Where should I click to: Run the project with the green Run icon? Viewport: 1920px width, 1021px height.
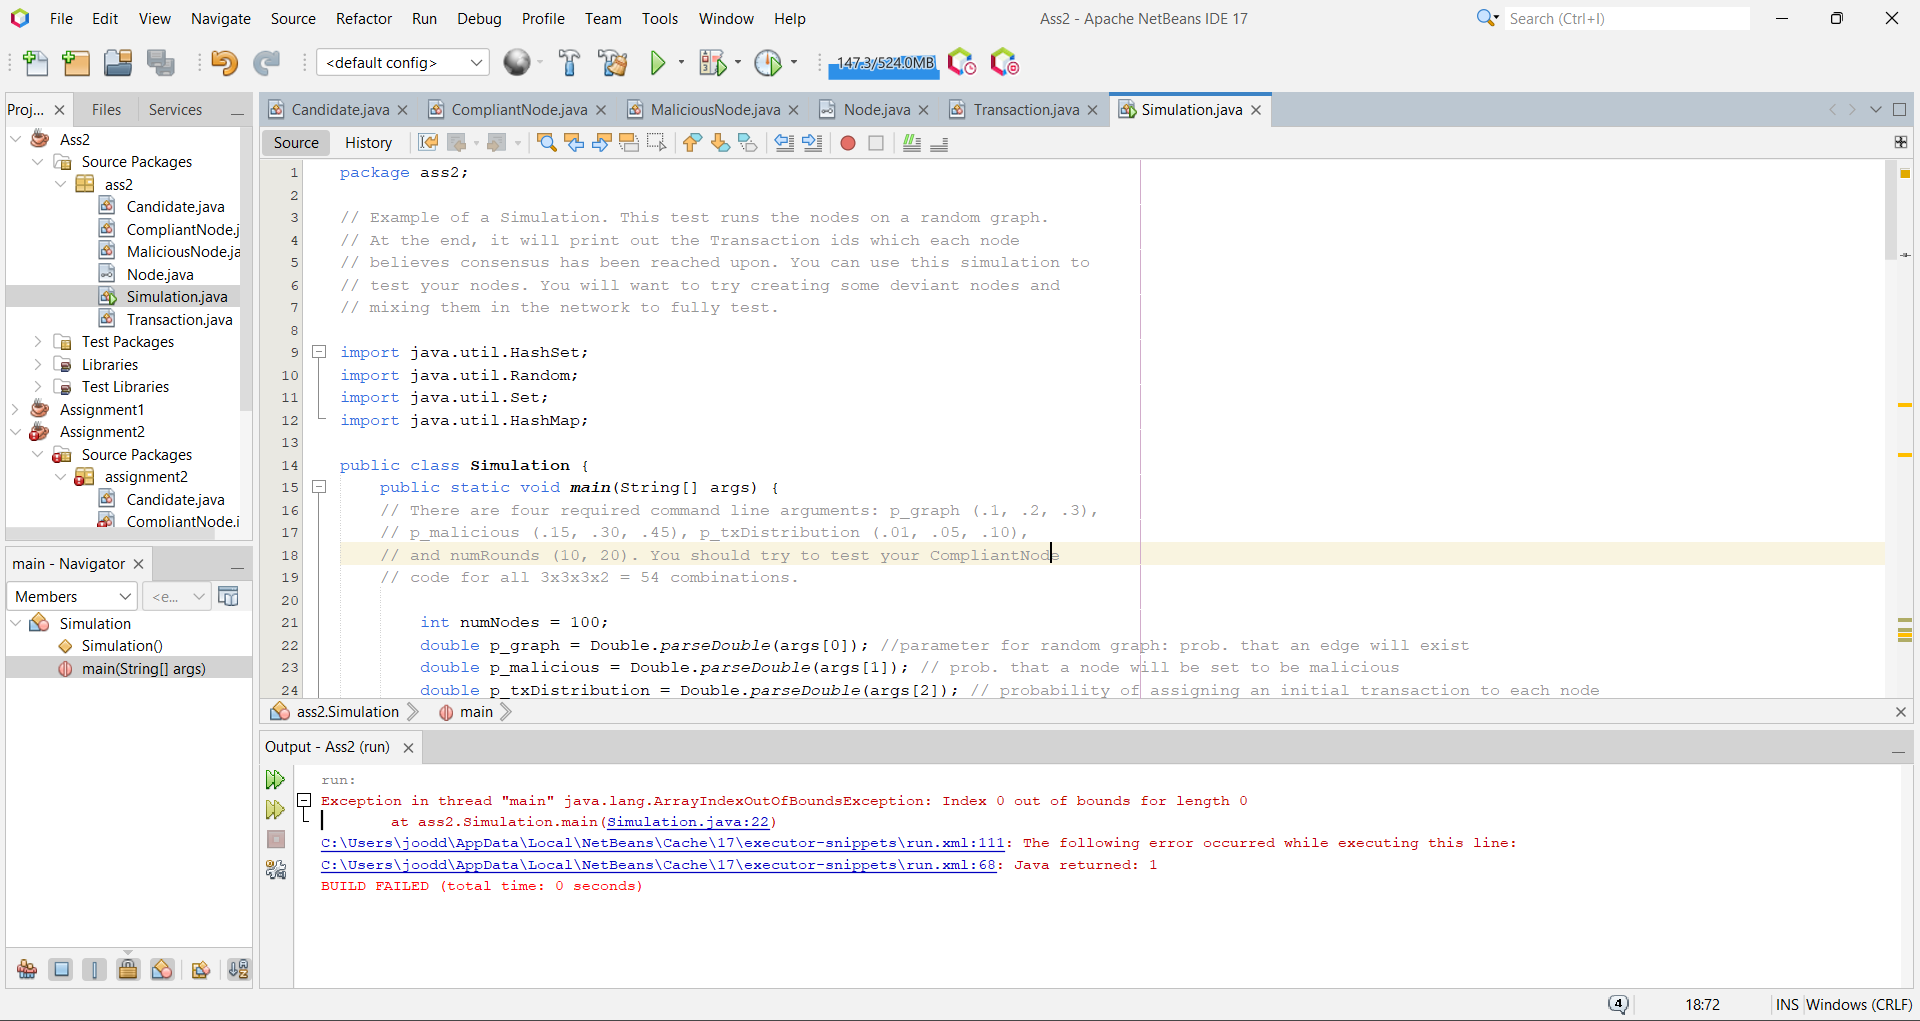(x=656, y=62)
